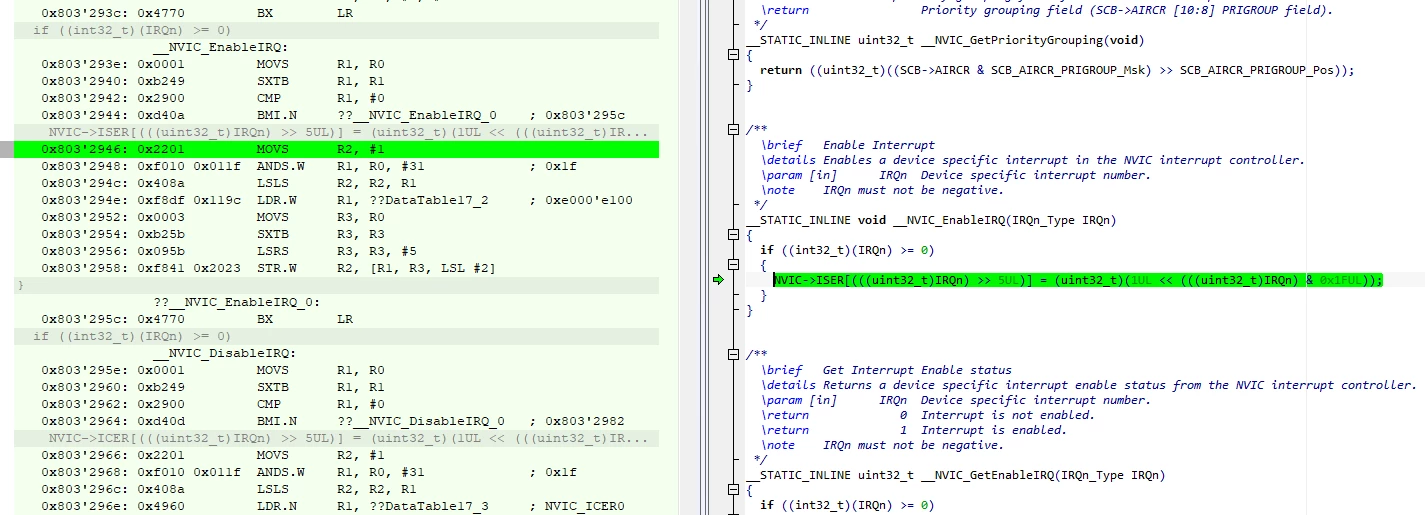Click the ??__NVIC_EnableIRQ_0: label in disassembly

[236, 302]
